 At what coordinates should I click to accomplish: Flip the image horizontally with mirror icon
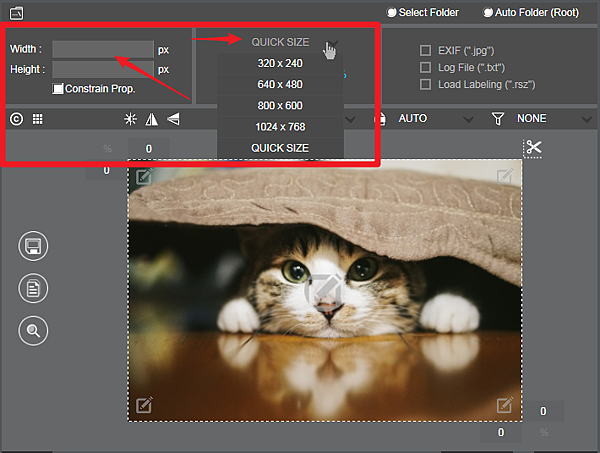152,119
